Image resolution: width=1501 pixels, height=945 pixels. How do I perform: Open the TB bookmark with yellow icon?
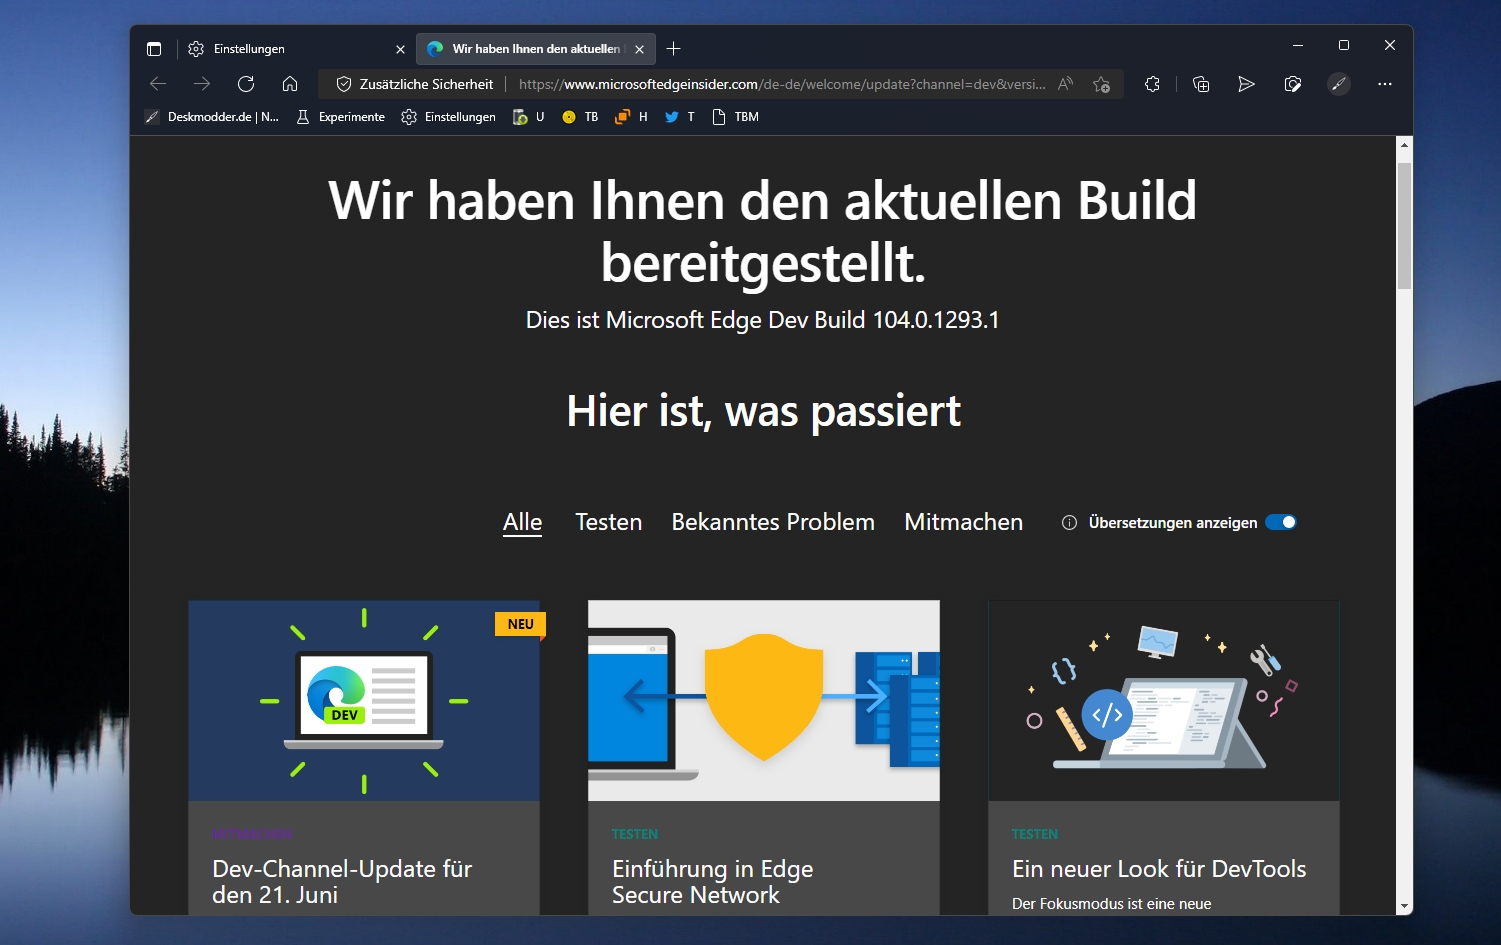pos(580,117)
